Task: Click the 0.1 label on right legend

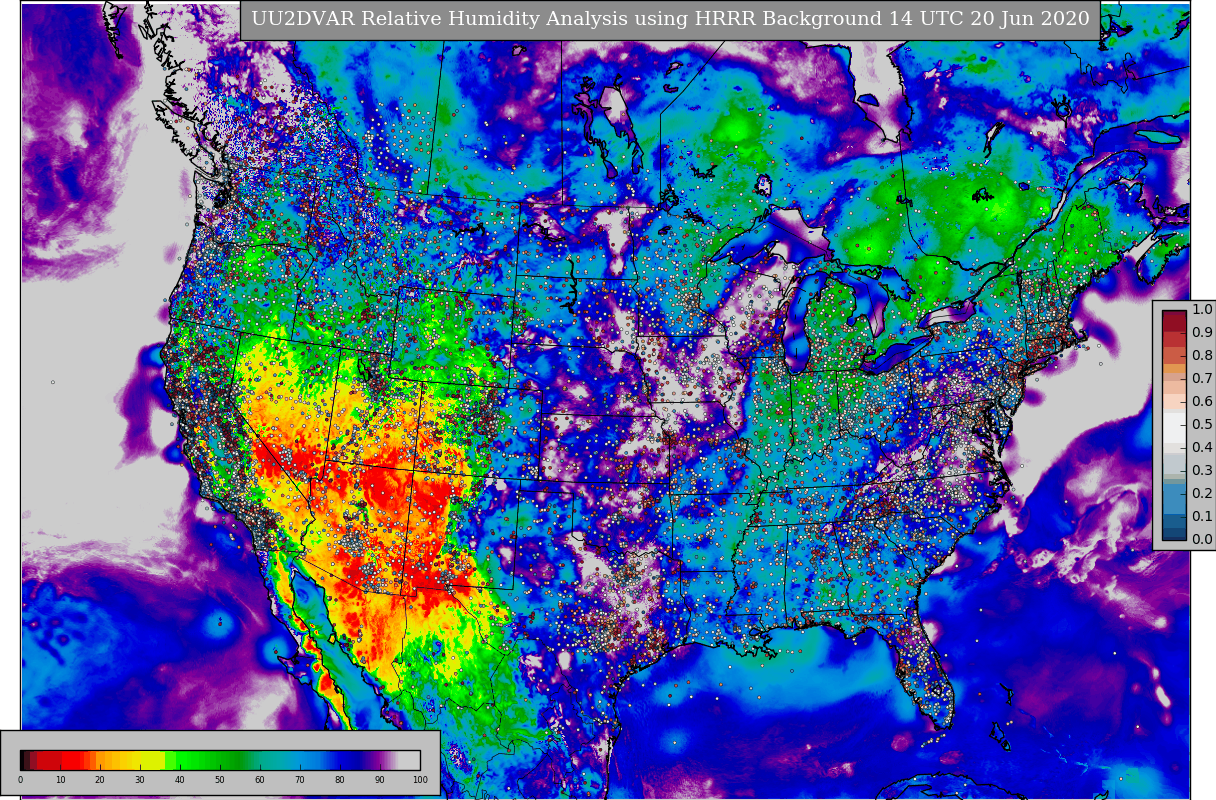Action: pyautogui.click(x=1202, y=517)
